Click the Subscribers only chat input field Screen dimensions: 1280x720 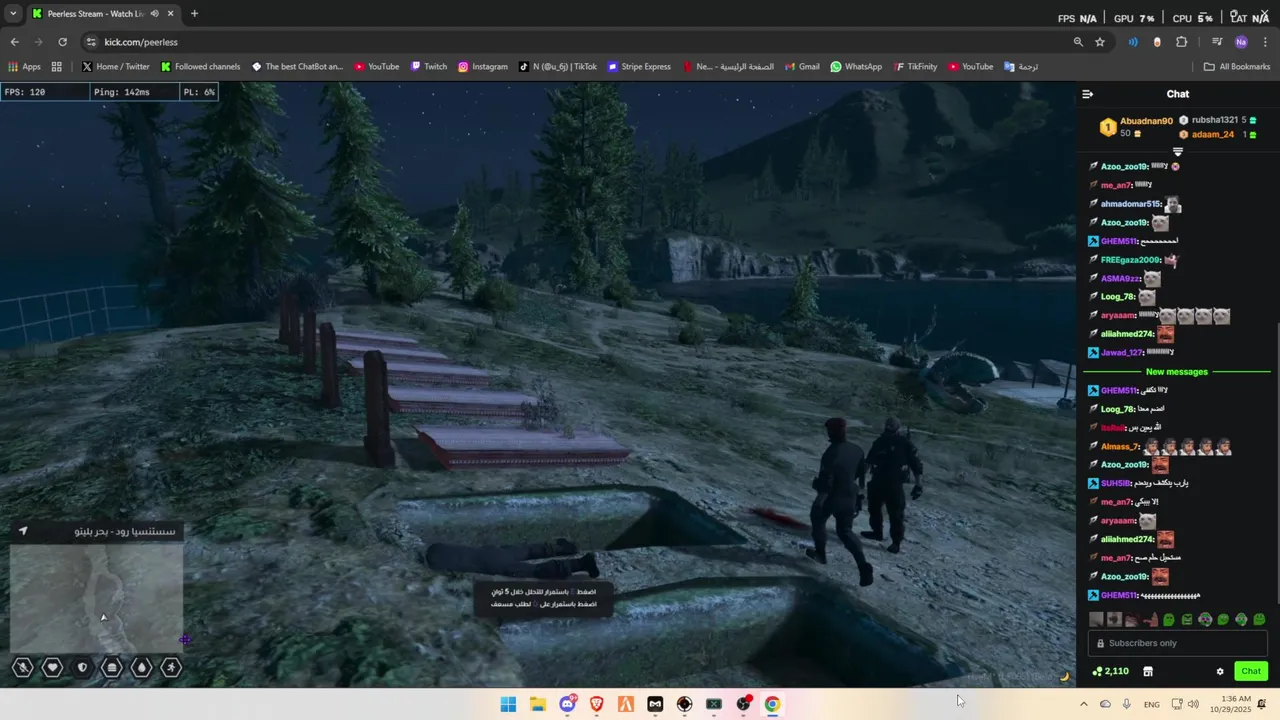click(x=1178, y=643)
